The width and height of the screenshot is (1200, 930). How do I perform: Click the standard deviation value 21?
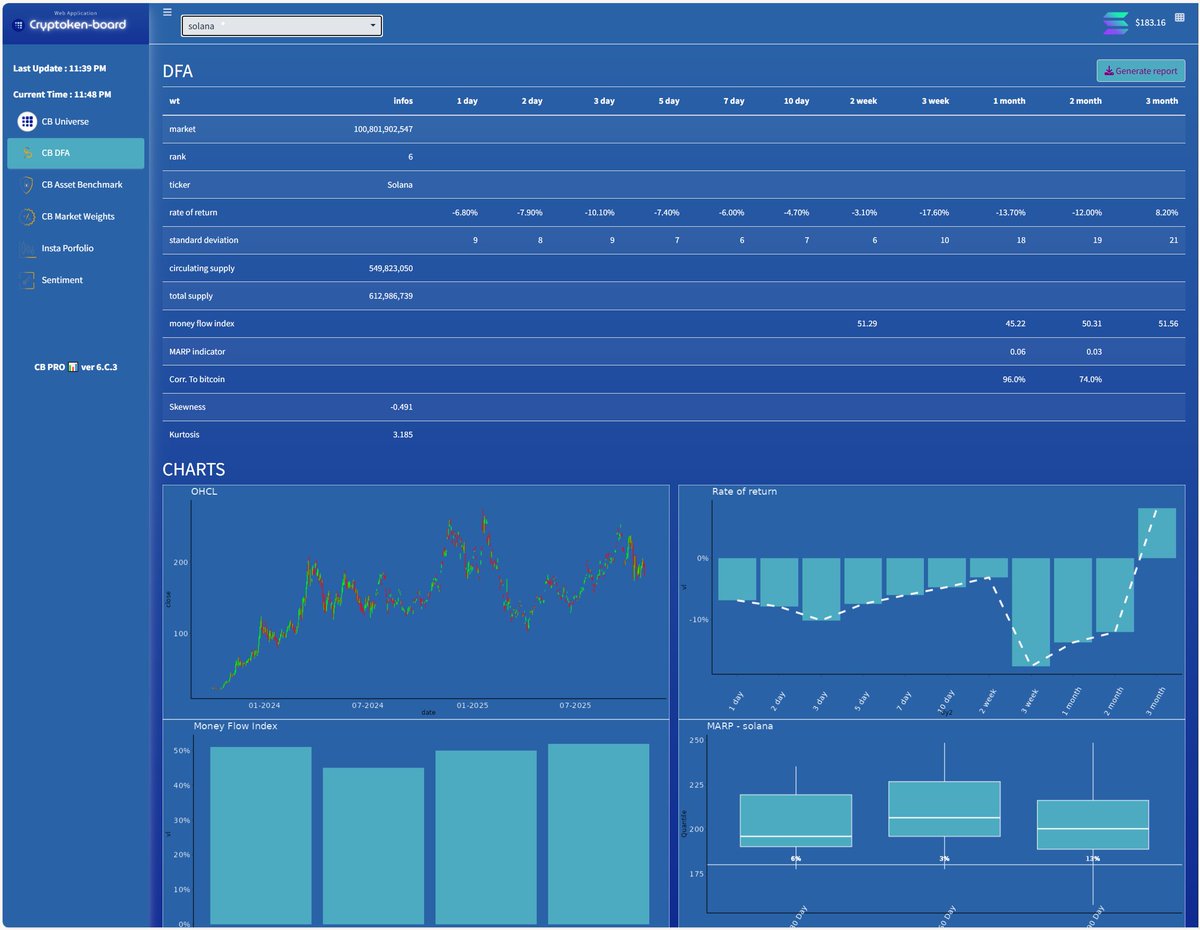1173,241
